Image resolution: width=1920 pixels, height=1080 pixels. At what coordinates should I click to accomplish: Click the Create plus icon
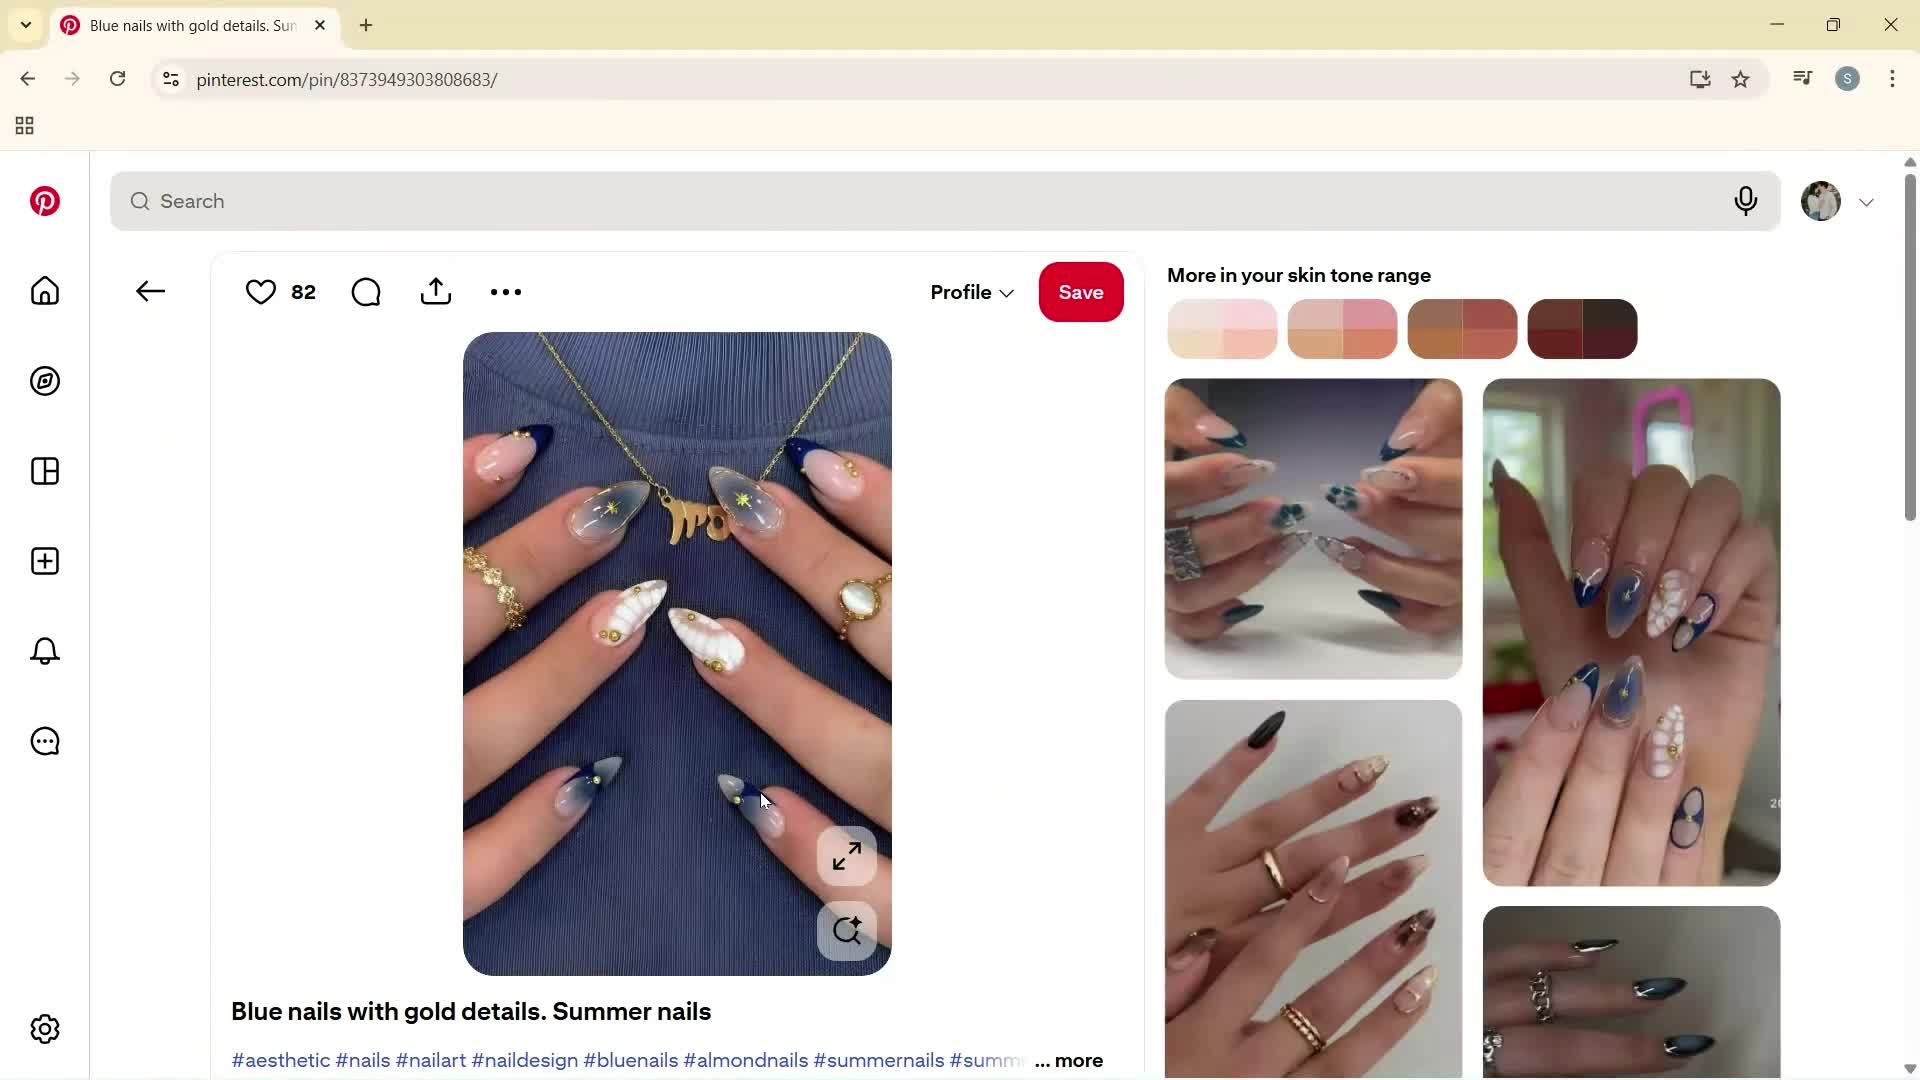click(x=45, y=561)
